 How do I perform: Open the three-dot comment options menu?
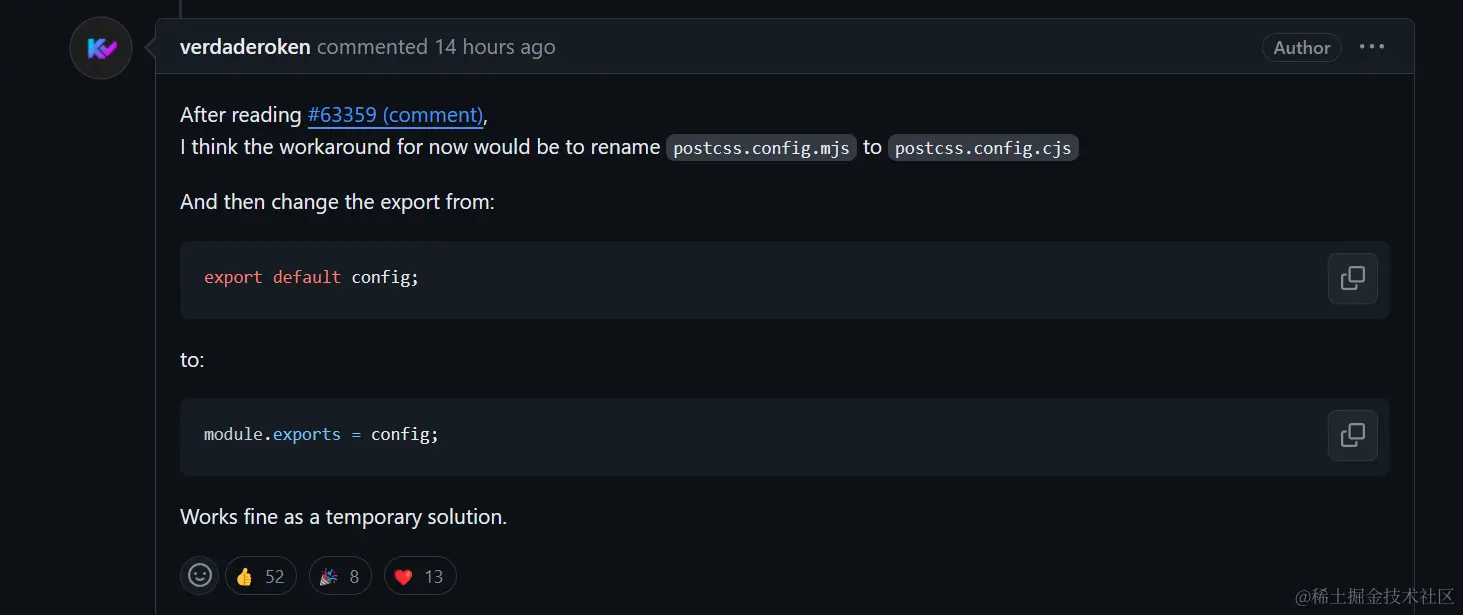[1372, 47]
